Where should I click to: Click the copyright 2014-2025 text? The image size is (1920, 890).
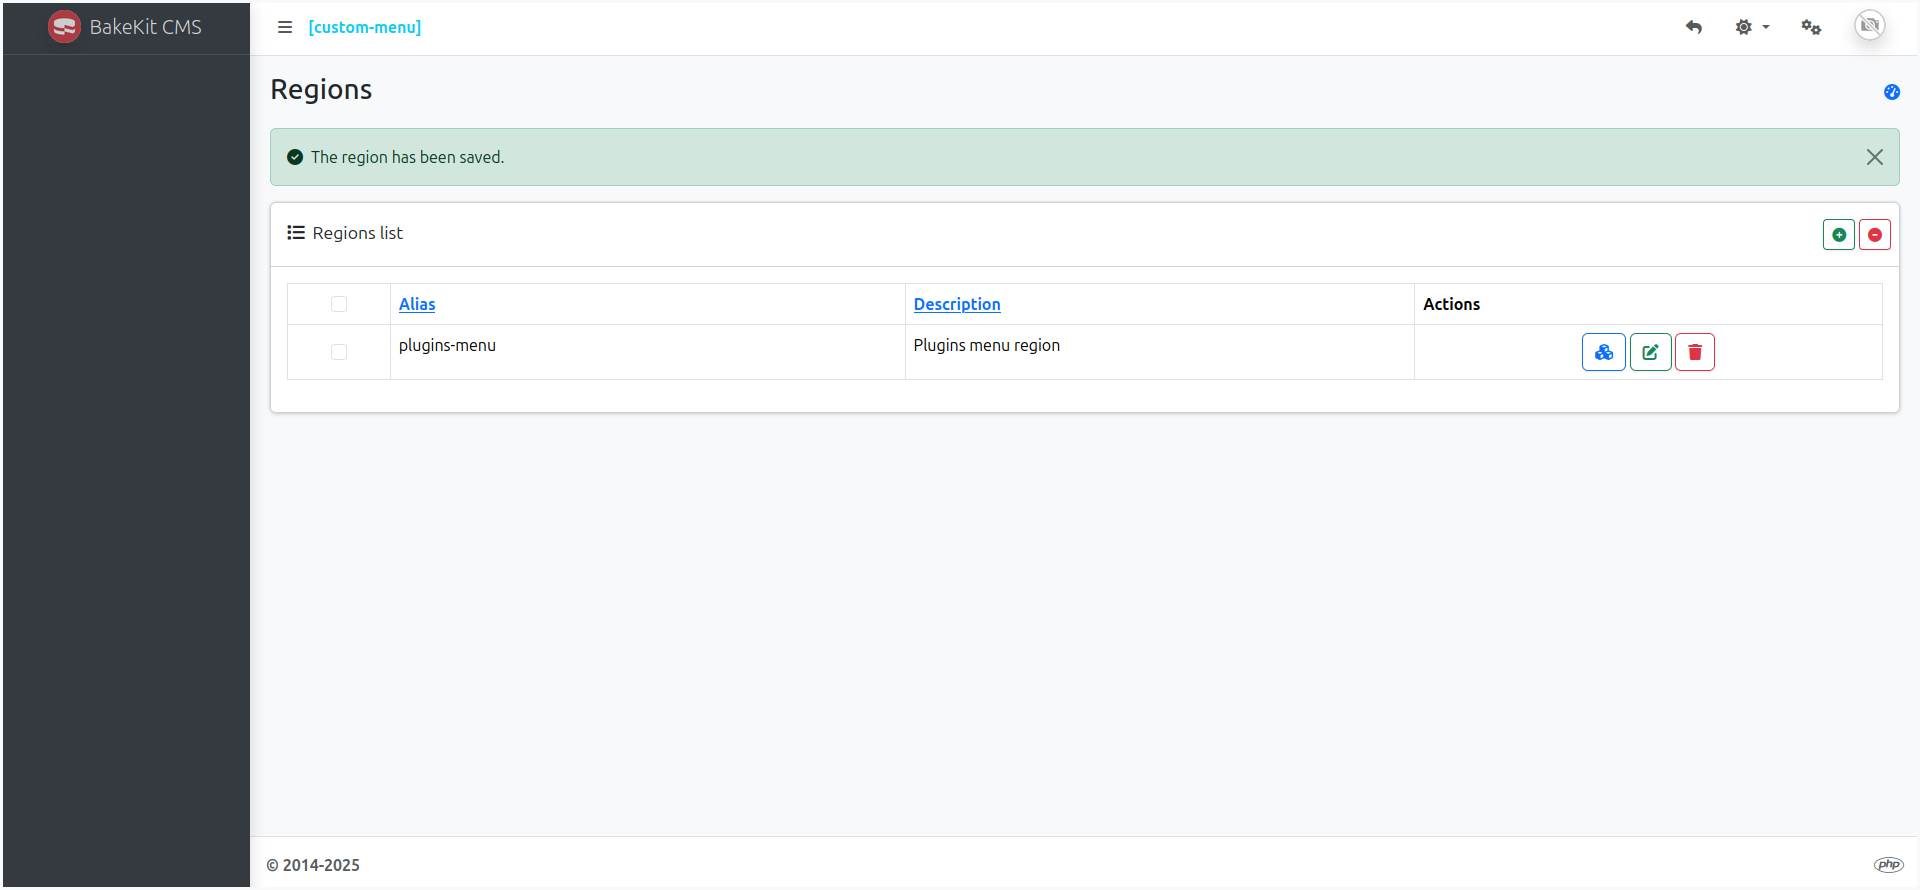313,865
